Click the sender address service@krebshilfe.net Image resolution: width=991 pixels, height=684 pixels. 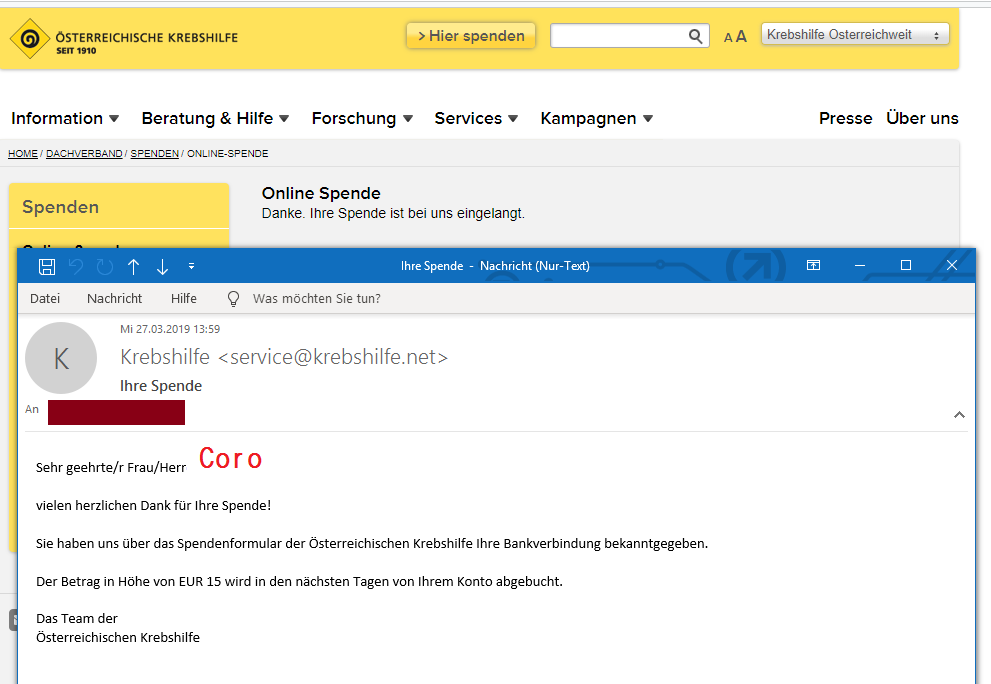tap(333, 357)
